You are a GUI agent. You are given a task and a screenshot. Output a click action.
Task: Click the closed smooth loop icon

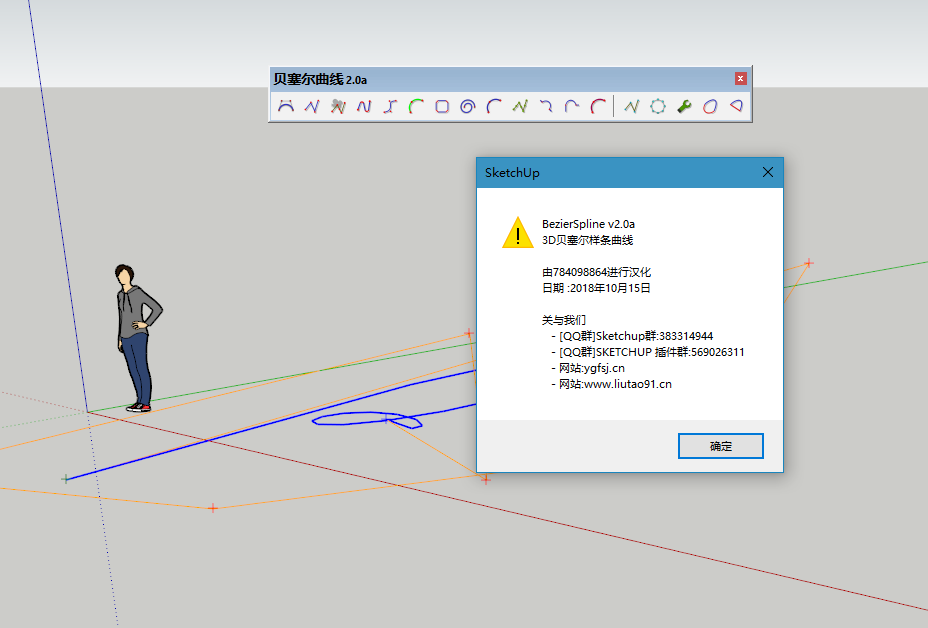710,107
